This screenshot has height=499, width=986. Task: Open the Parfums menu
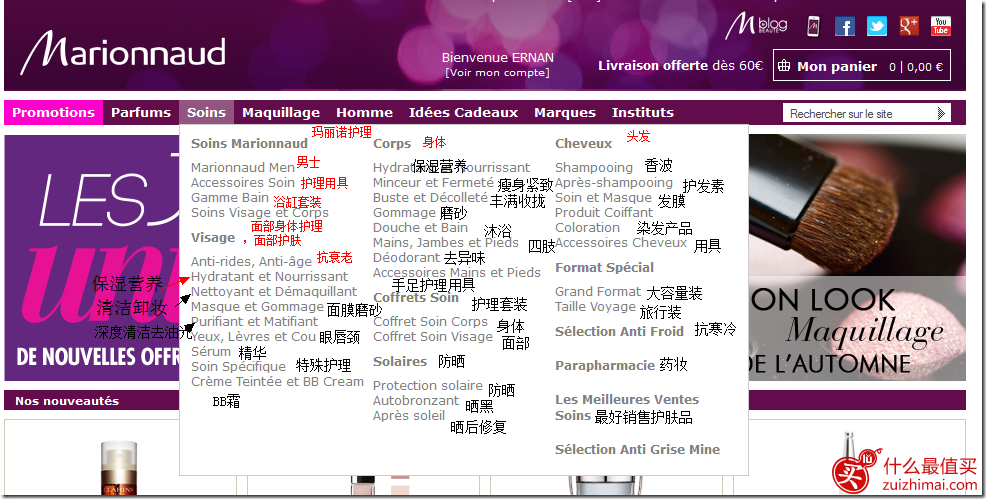141,112
